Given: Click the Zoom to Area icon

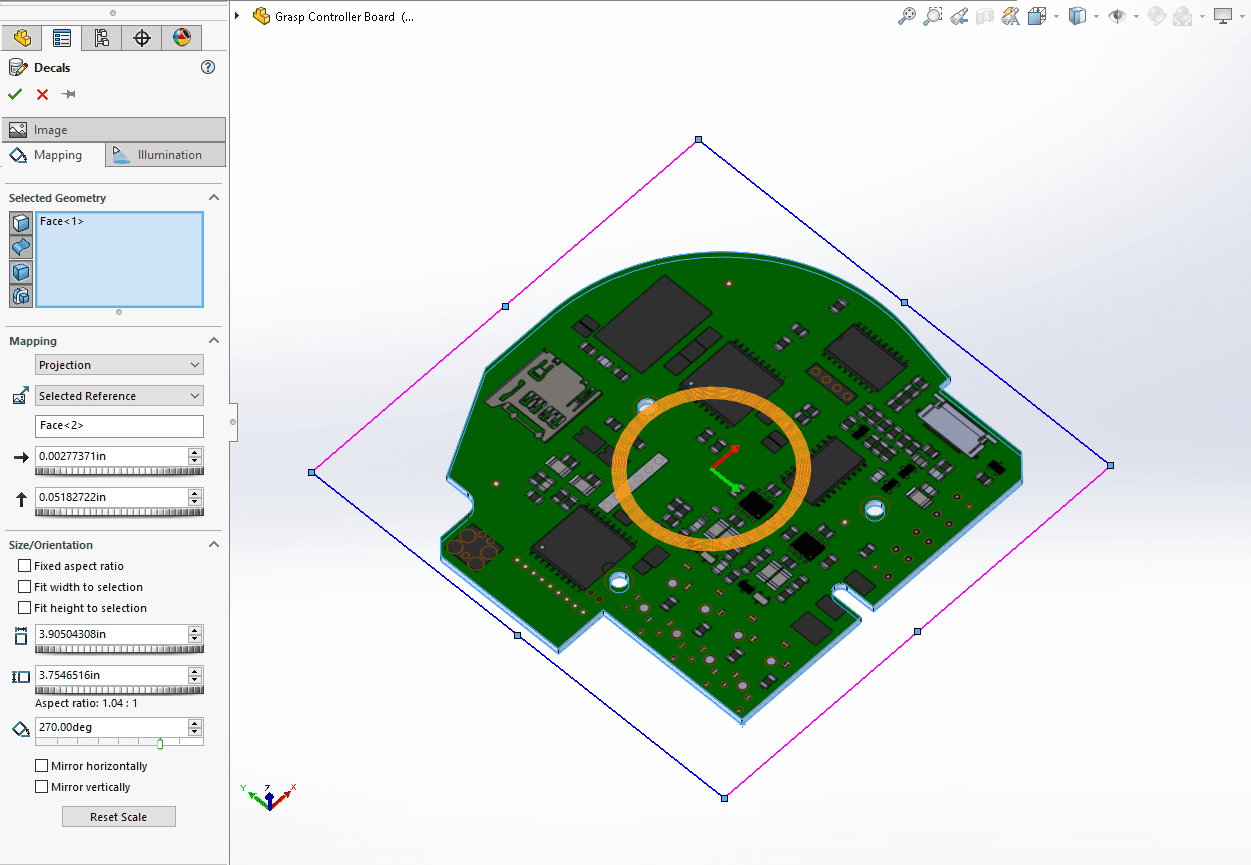Looking at the screenshot, I should tap(933, 16).
